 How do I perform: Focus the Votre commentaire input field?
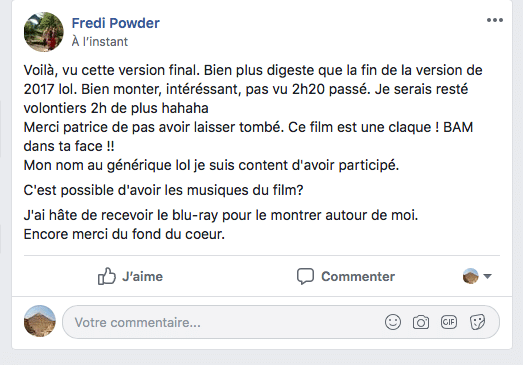281,322
